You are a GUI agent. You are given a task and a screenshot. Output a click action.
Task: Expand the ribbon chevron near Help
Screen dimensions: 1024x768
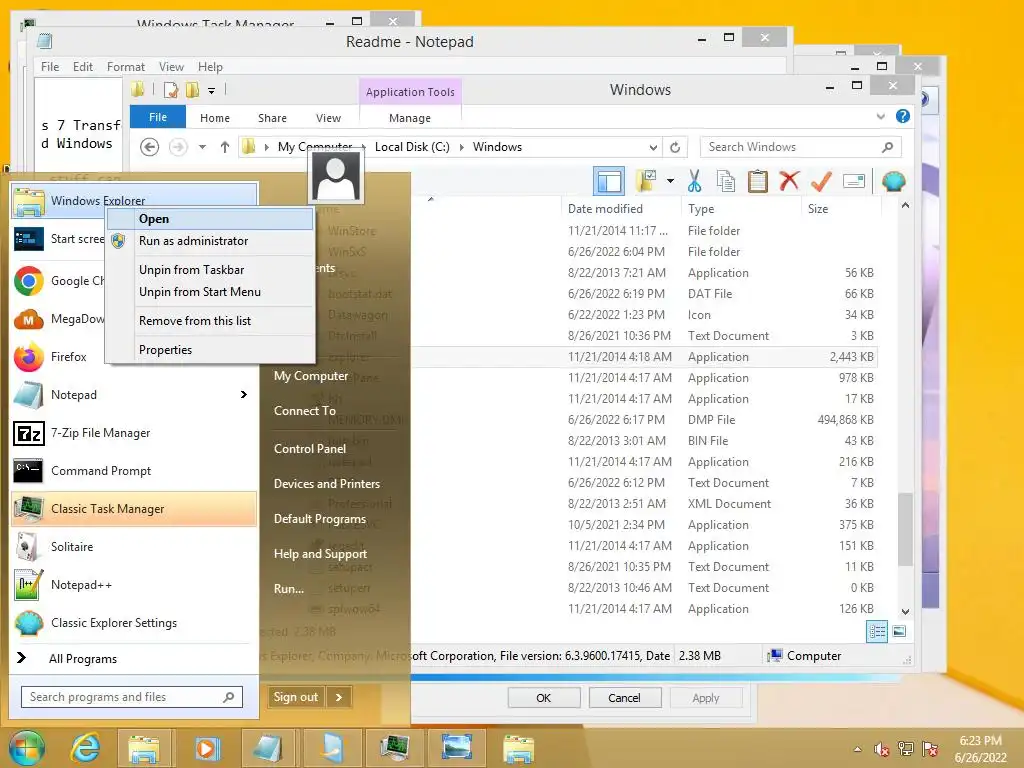click(x=880, y=116)
